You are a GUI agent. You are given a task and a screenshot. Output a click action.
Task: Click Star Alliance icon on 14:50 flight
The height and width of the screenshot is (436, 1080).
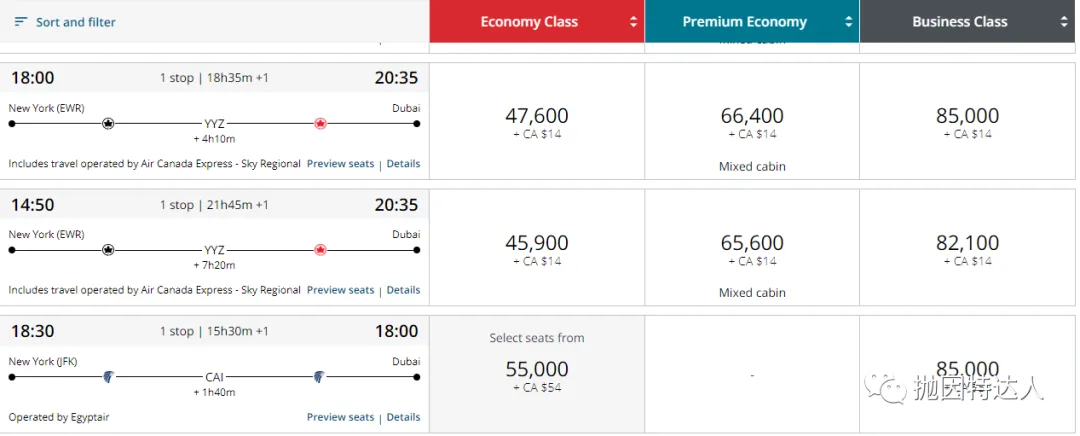(108, 250)
